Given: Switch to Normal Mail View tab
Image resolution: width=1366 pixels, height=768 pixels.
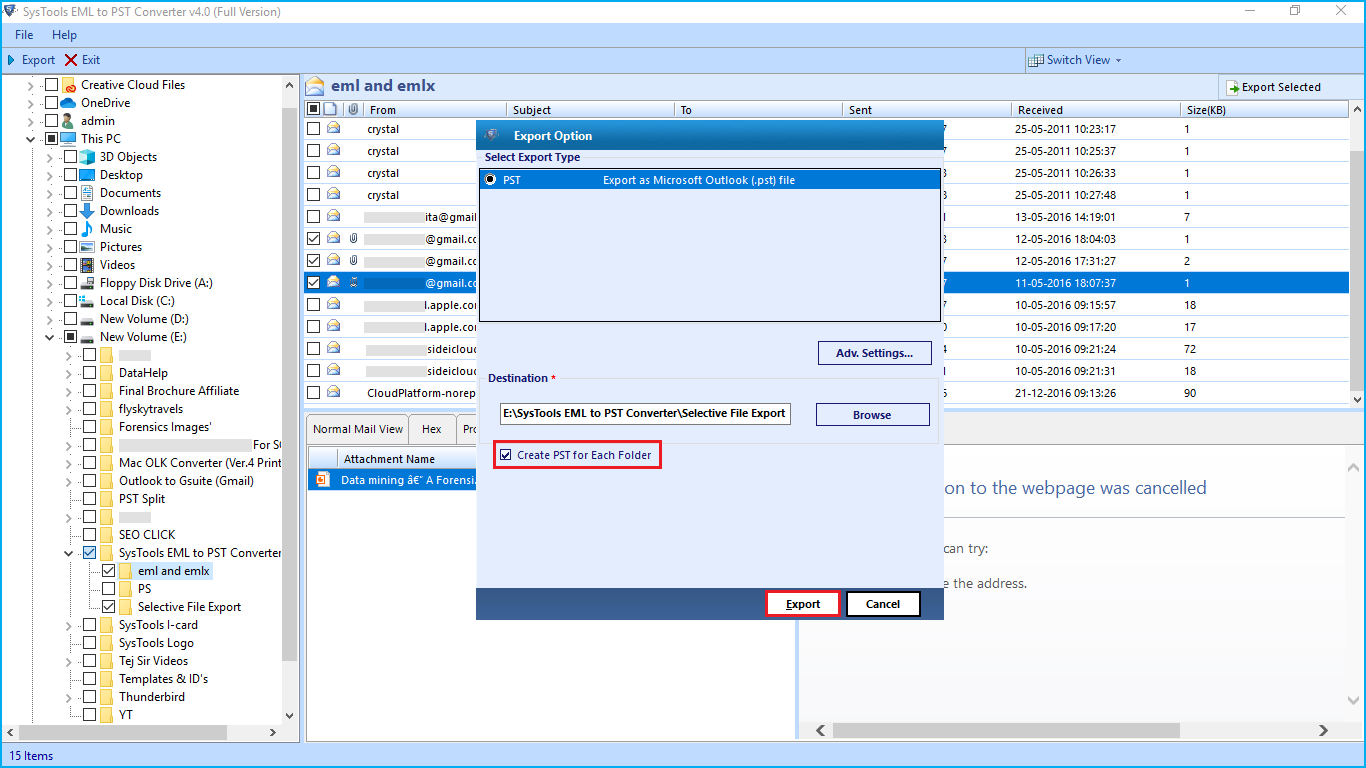Looking at the screenshot, I should tap(358, 429).
